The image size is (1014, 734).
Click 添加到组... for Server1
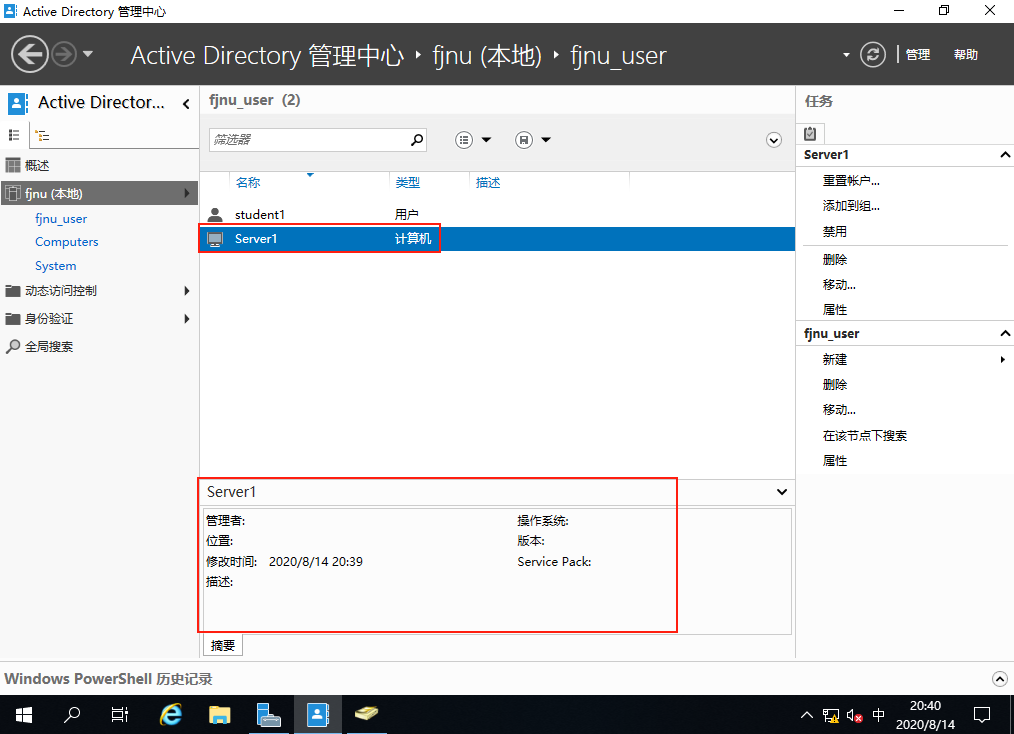[851, 206]
